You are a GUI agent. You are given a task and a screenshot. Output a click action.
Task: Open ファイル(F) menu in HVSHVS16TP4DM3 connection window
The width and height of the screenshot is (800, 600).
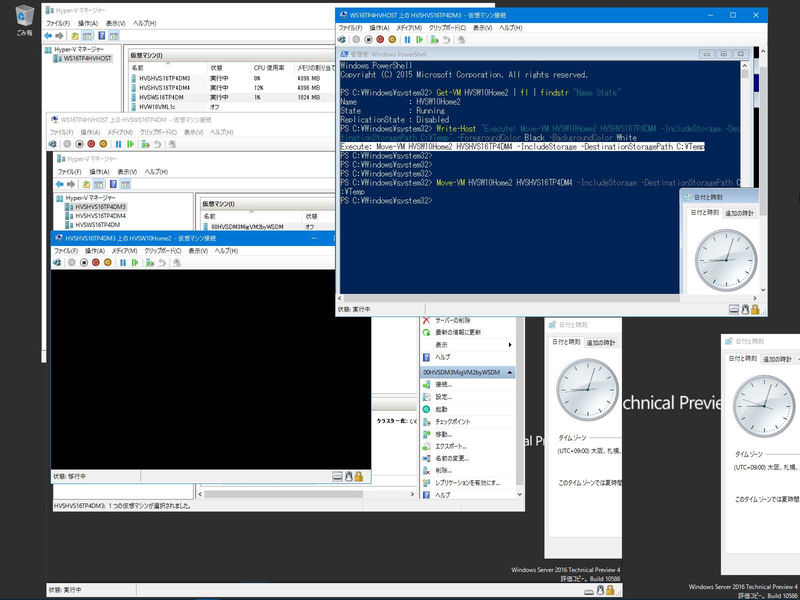point(351,28)
